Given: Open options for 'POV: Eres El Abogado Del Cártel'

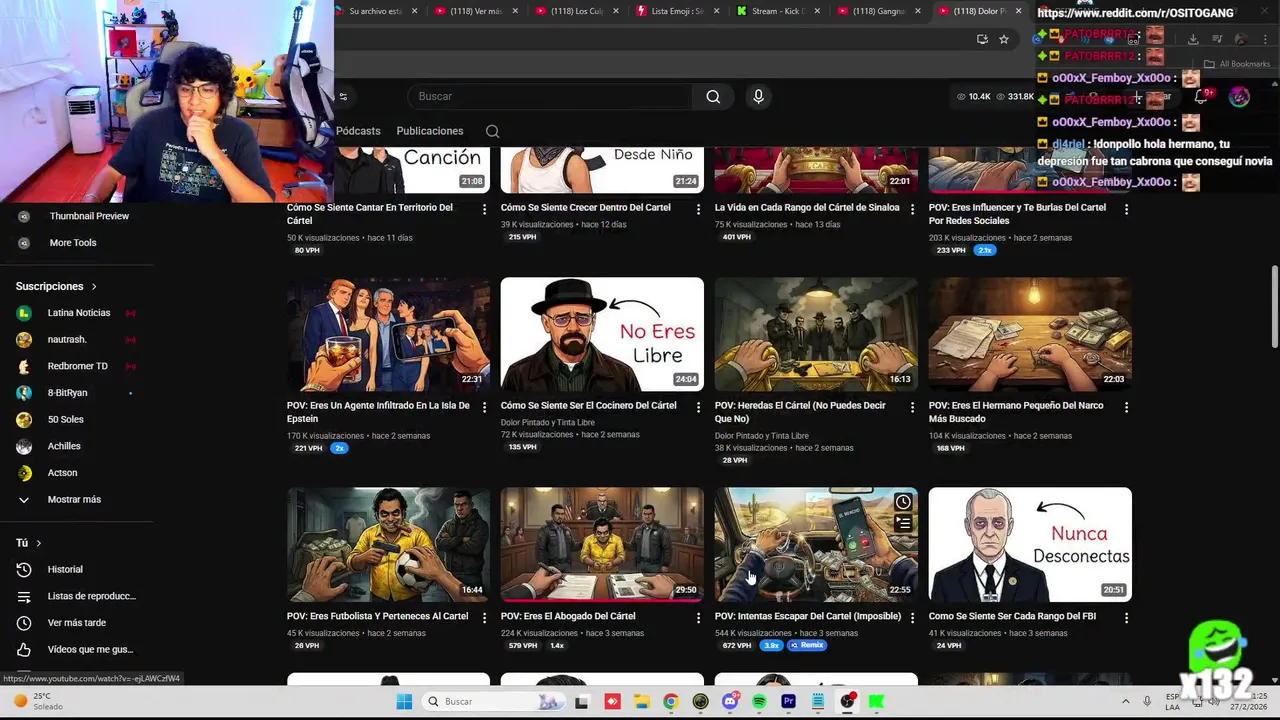Looking at the screenshot, I should [x=698, y=618].
